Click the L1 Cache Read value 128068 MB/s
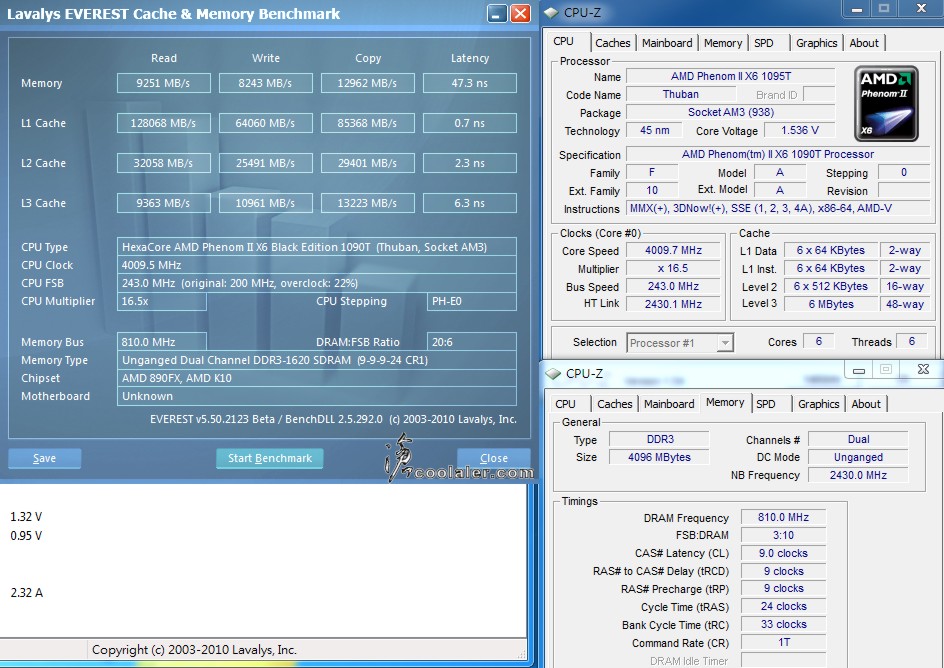 coord(164,123)
